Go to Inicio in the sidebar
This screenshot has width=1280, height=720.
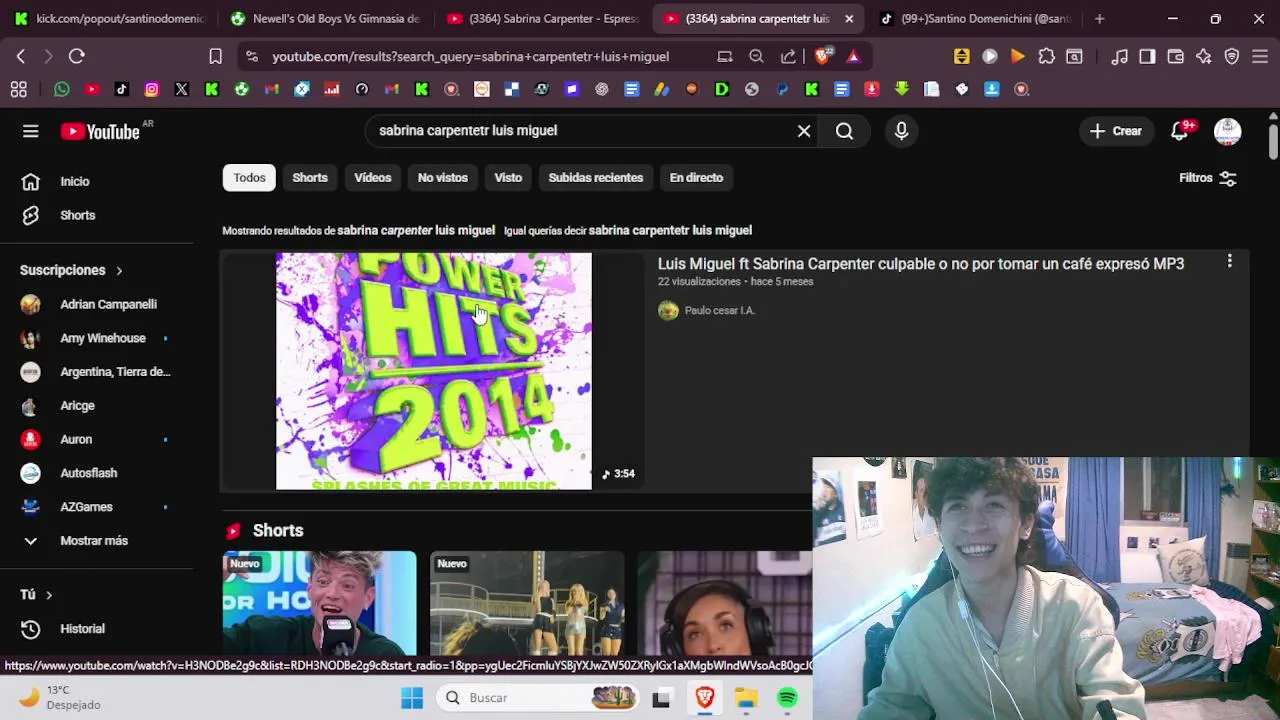tap(96, 181)
